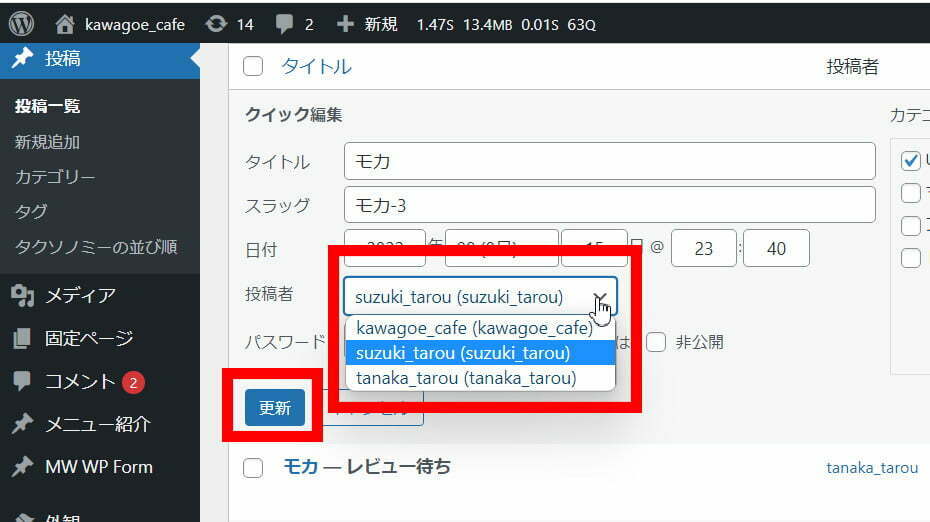Screen dimensions: 930x522
Task: Click the pin icon beside メニュー紹介
Action: [23, 424]
